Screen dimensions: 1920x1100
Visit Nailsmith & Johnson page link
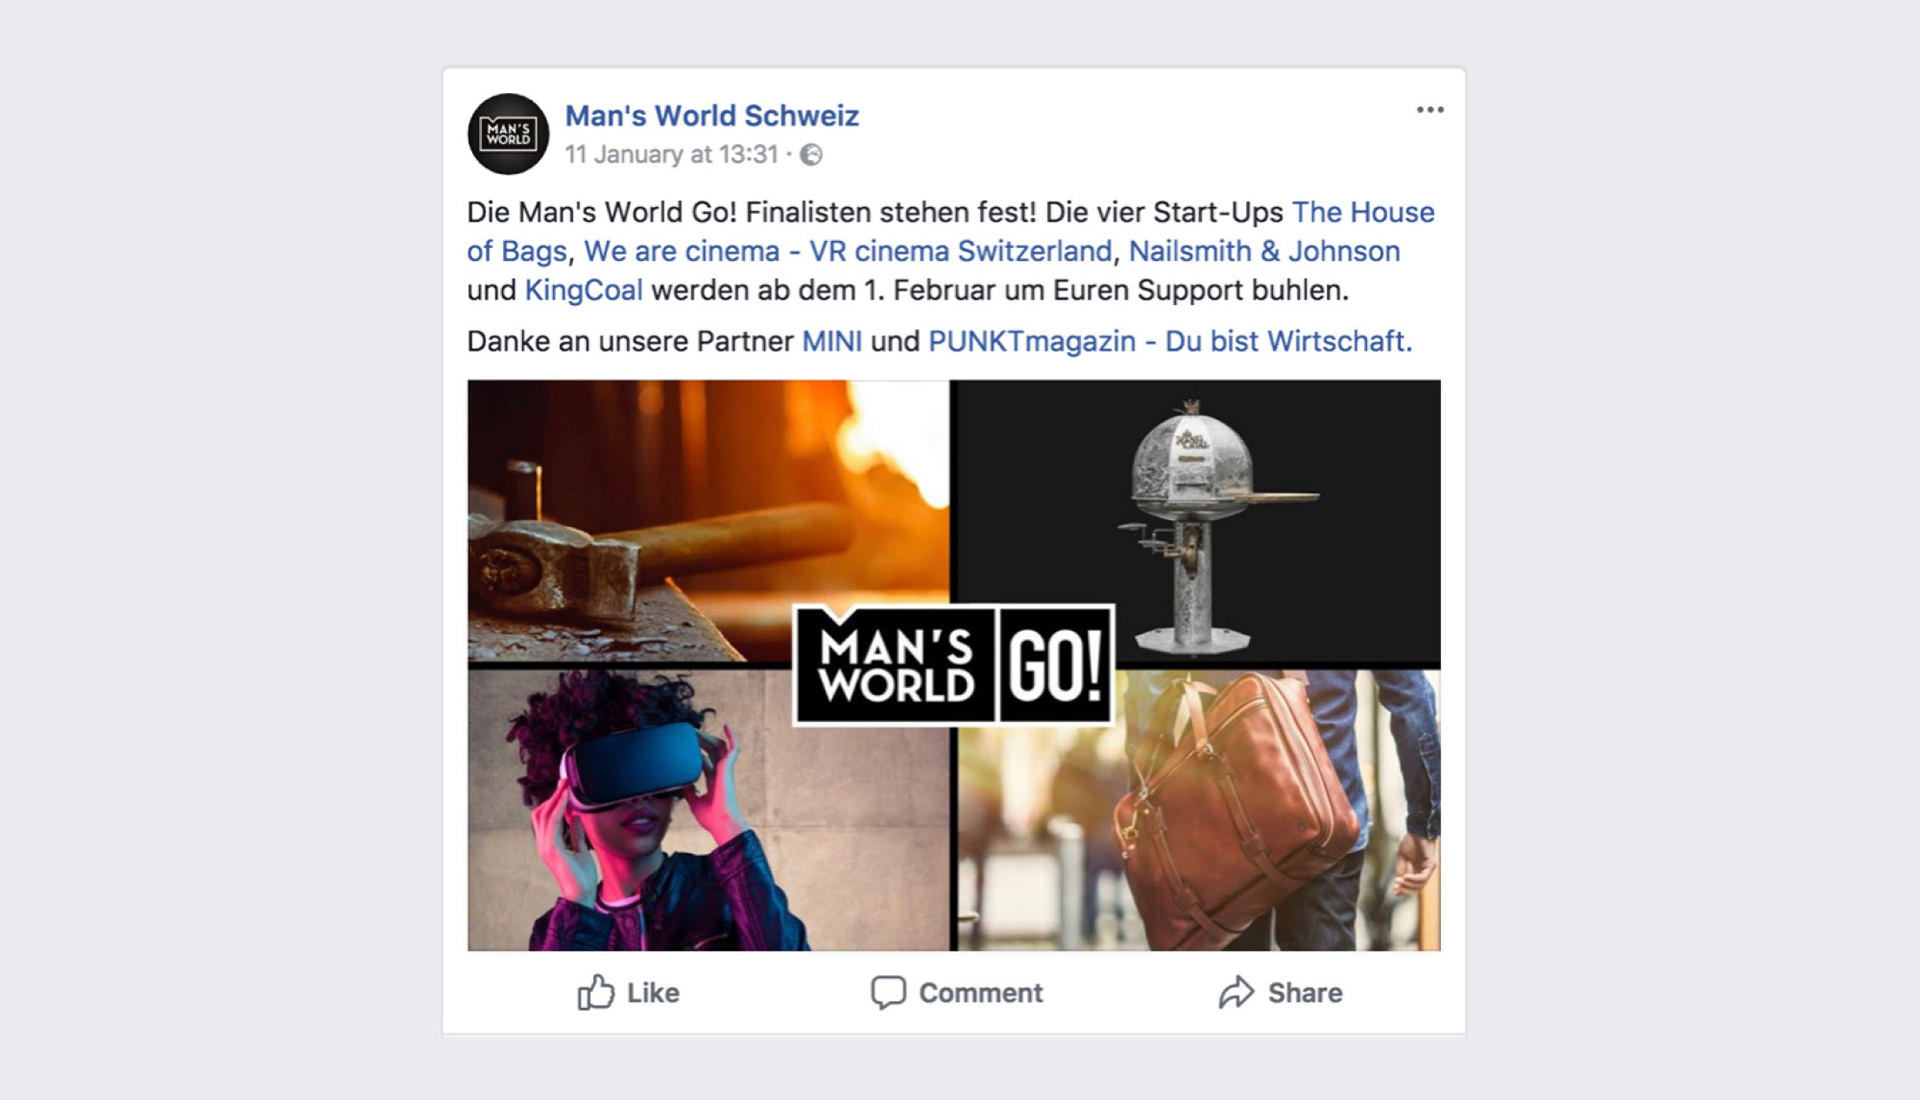tap(1264, 251)
